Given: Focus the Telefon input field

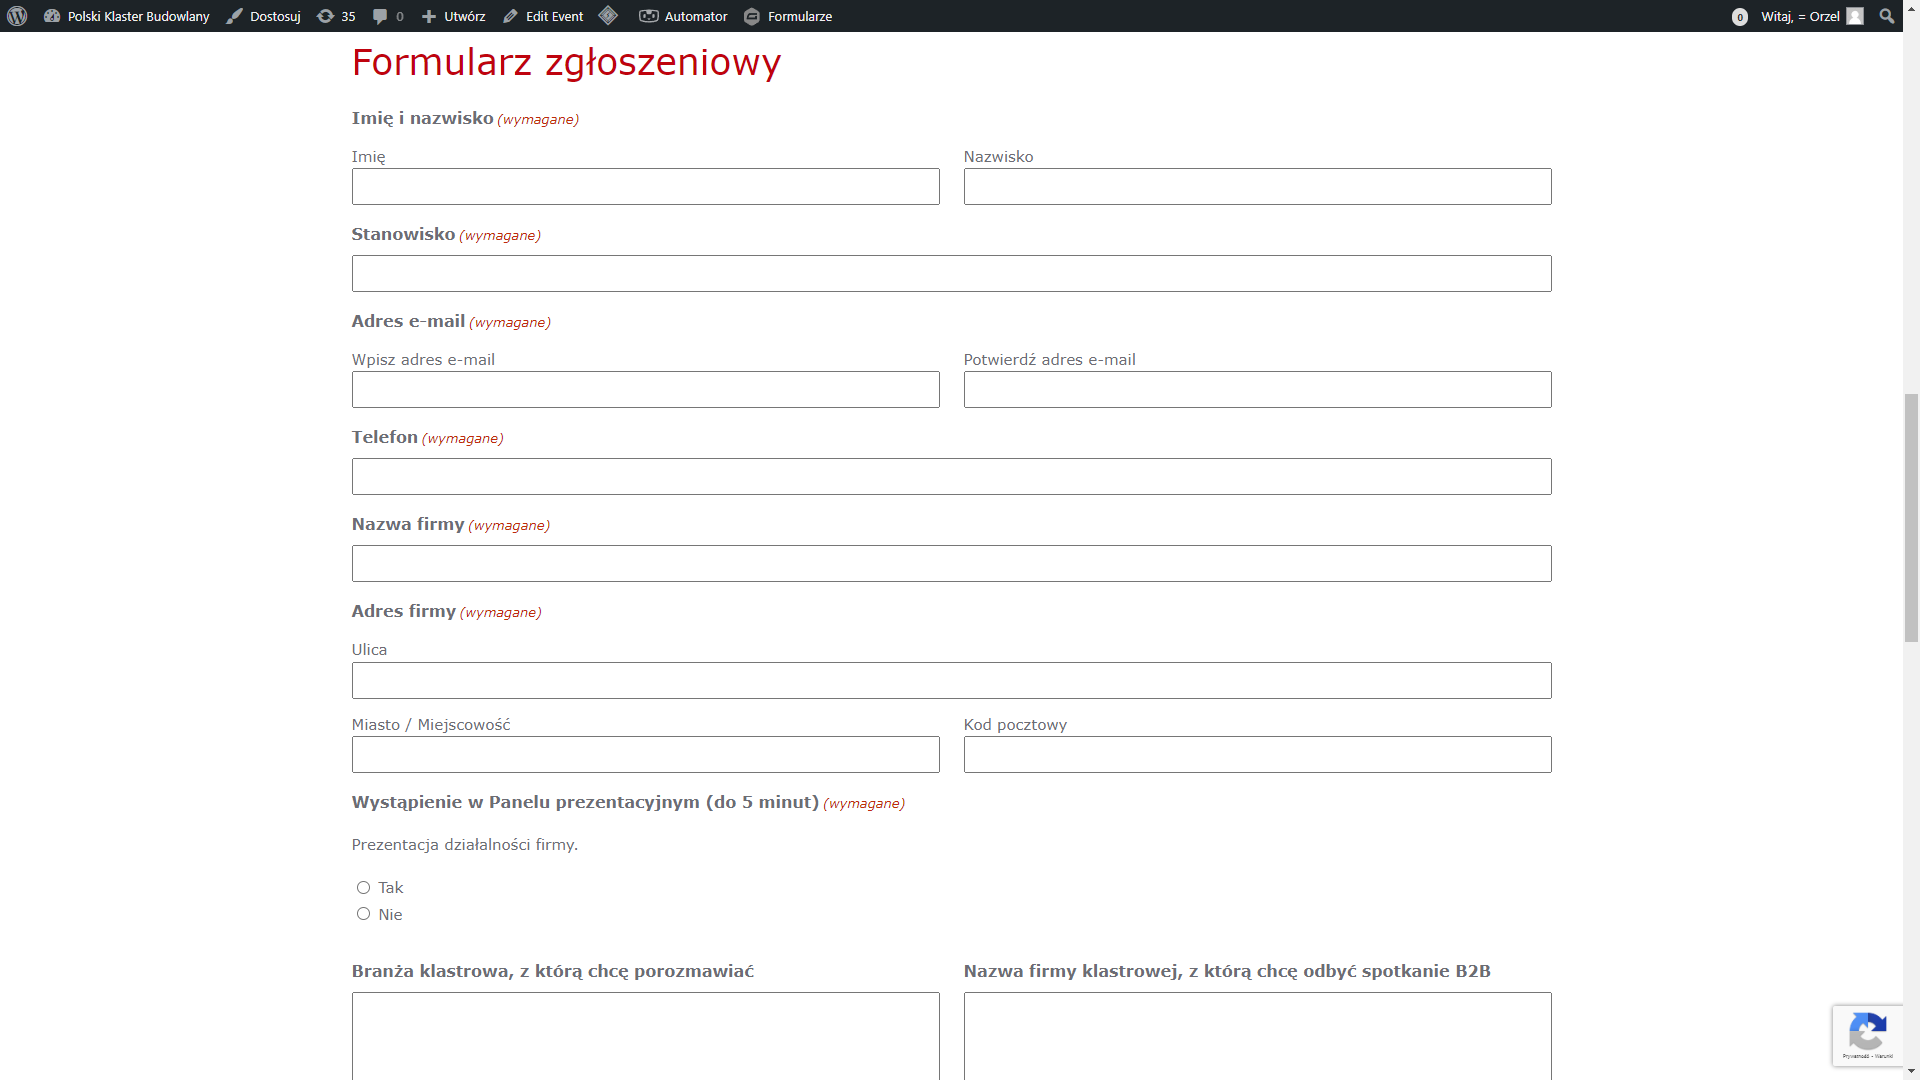Looking at the screenshot, I should (951, 477).
